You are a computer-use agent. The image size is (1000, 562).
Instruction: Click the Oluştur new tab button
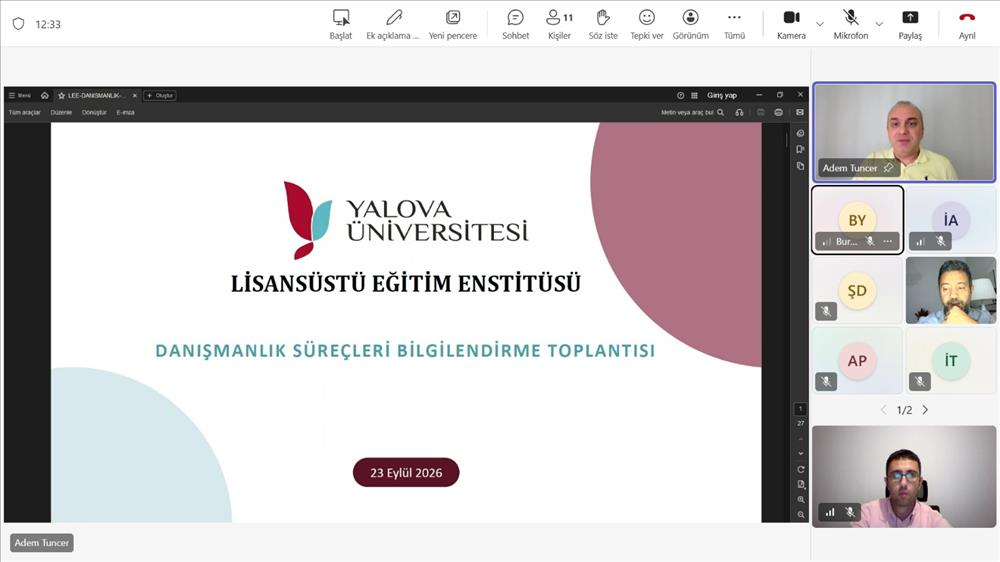tap(160, 95)
